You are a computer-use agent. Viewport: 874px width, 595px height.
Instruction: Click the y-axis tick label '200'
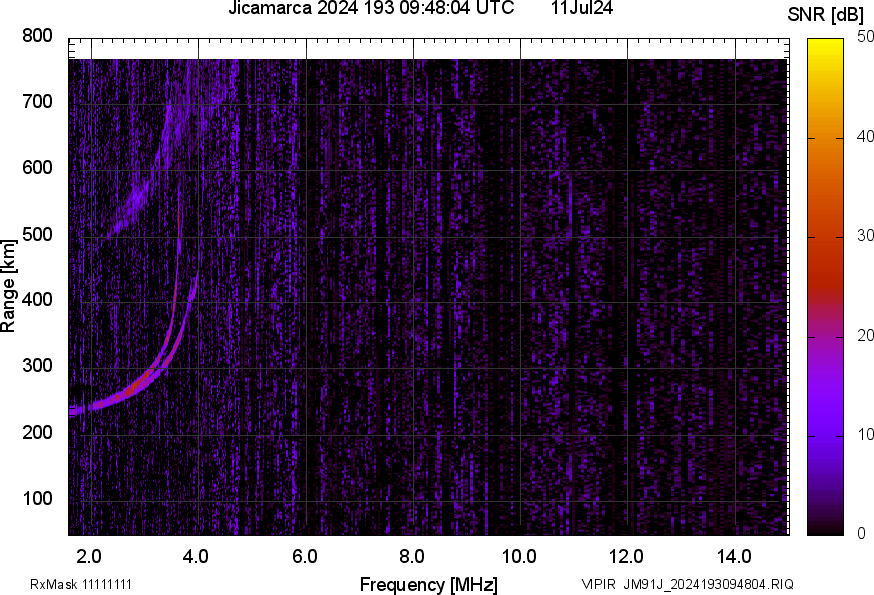[x=37, y=432]
